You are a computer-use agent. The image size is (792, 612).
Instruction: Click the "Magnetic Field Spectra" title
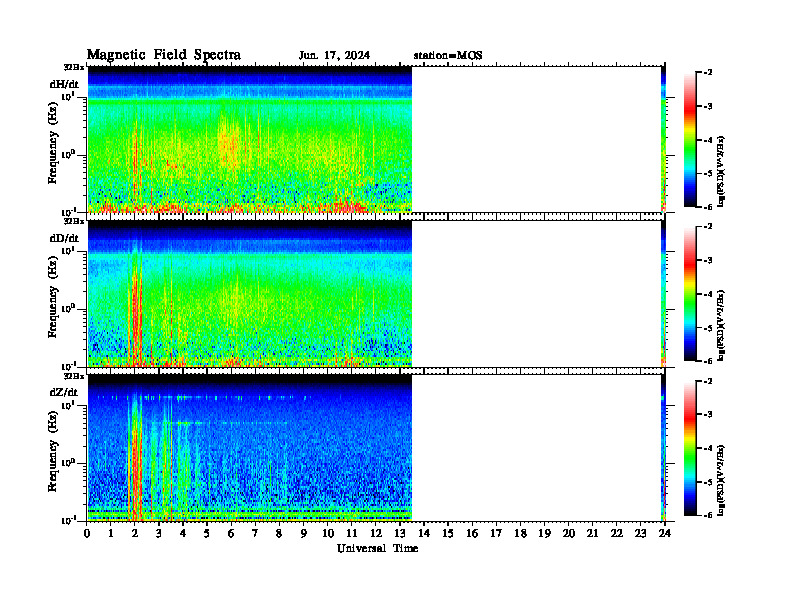pyautogui.click(x=164, y=55)
